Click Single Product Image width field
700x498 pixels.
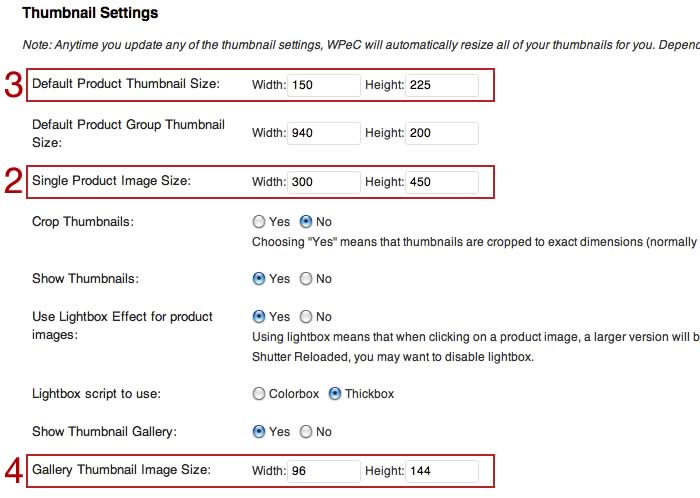pos(323,182)
